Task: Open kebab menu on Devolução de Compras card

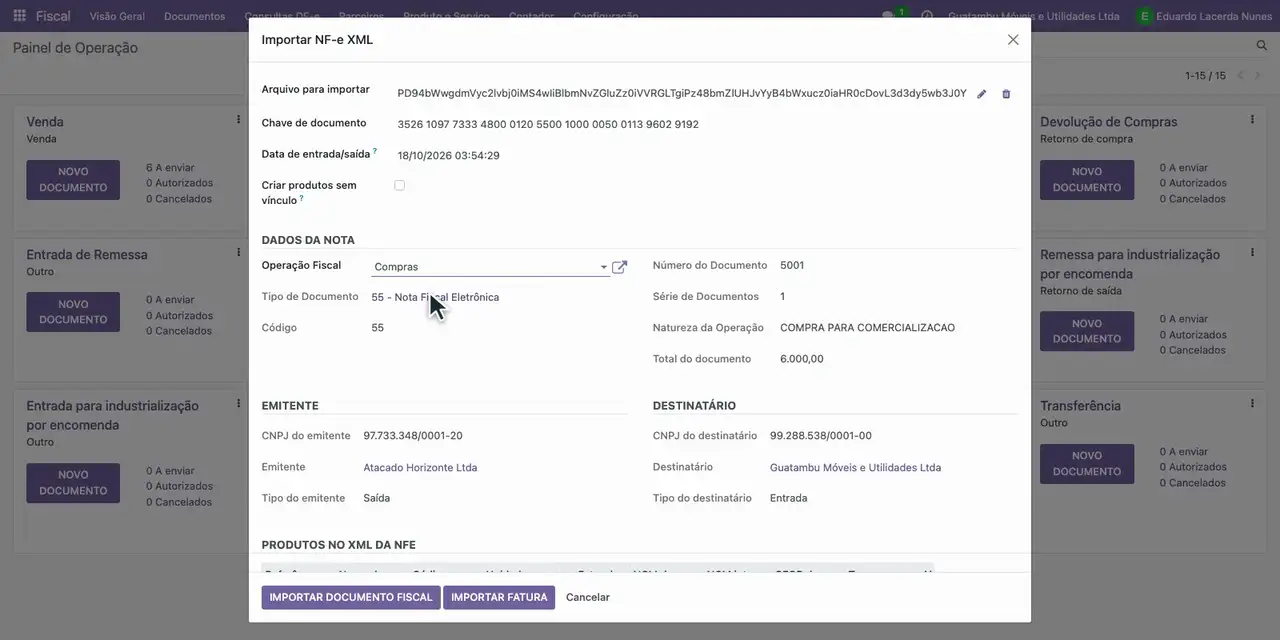Action: 1252,120
